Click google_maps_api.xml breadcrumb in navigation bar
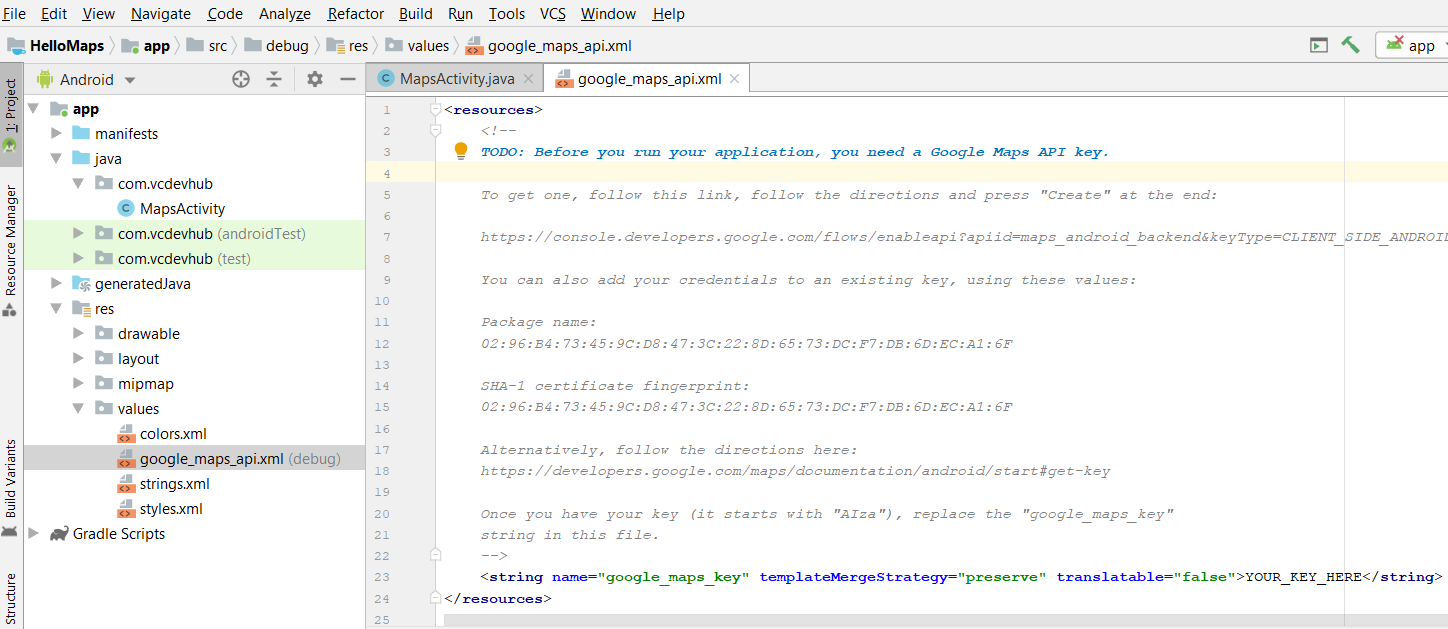This screenshot has width=1448, height=629. [549, 46]
